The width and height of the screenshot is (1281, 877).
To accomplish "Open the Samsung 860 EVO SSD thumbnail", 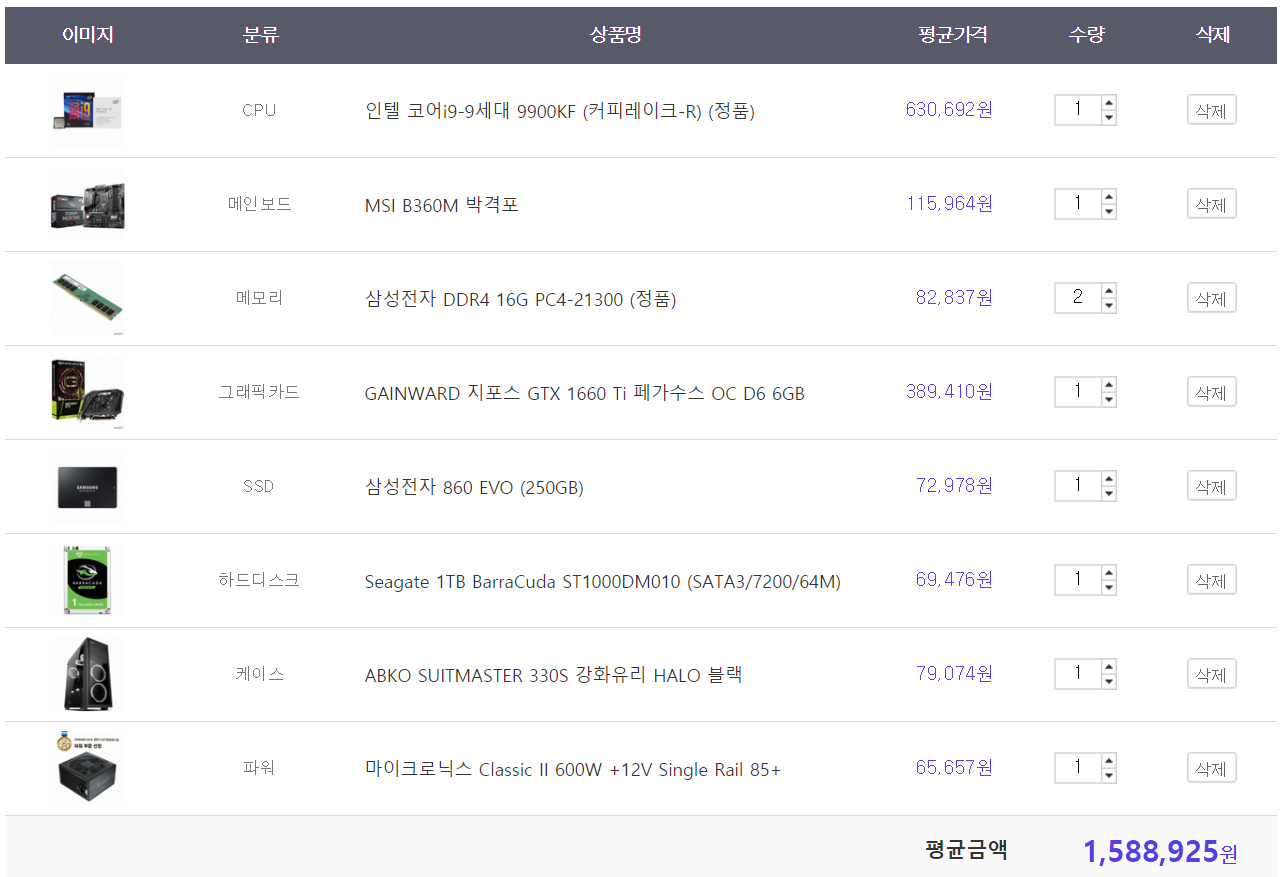I will [x=88, y=486].
